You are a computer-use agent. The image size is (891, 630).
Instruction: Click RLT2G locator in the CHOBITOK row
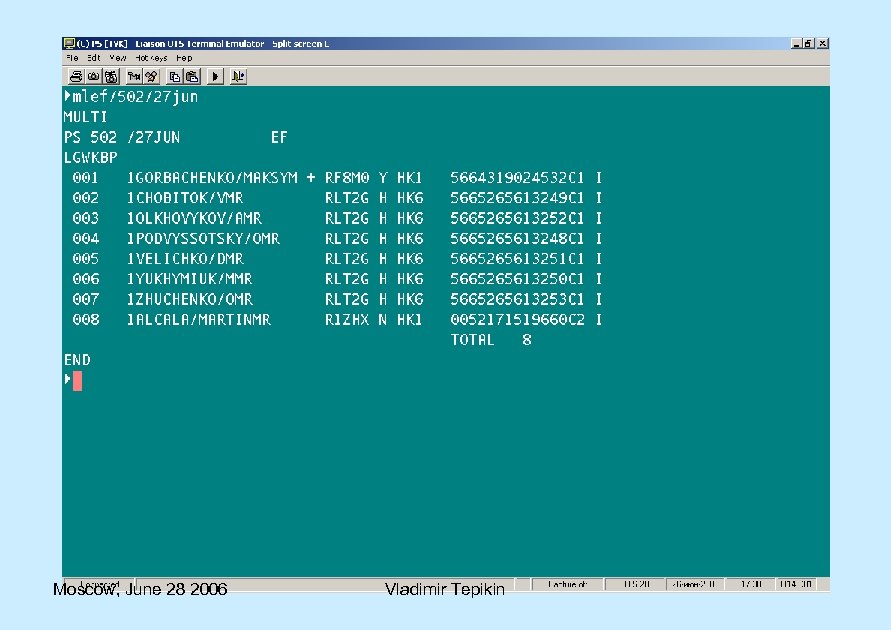347,198
